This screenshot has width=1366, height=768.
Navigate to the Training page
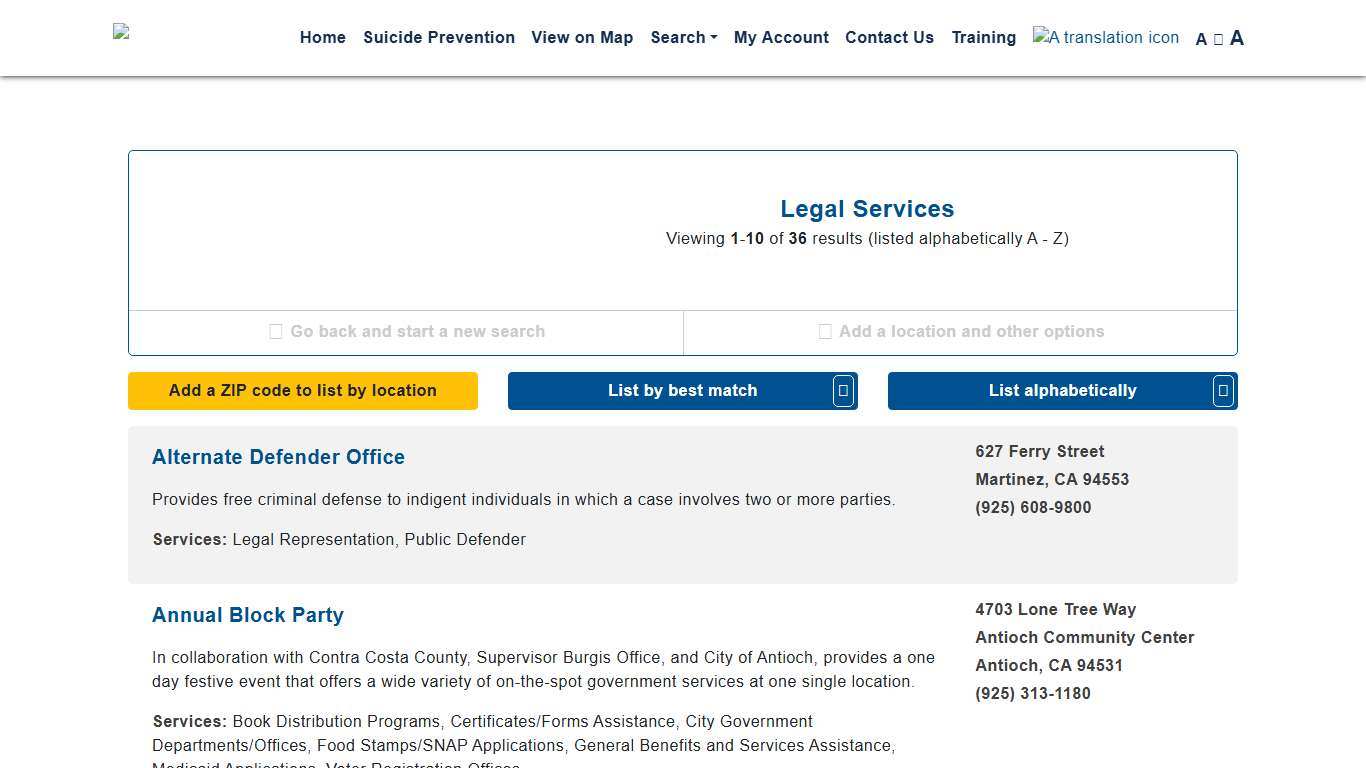983,38
